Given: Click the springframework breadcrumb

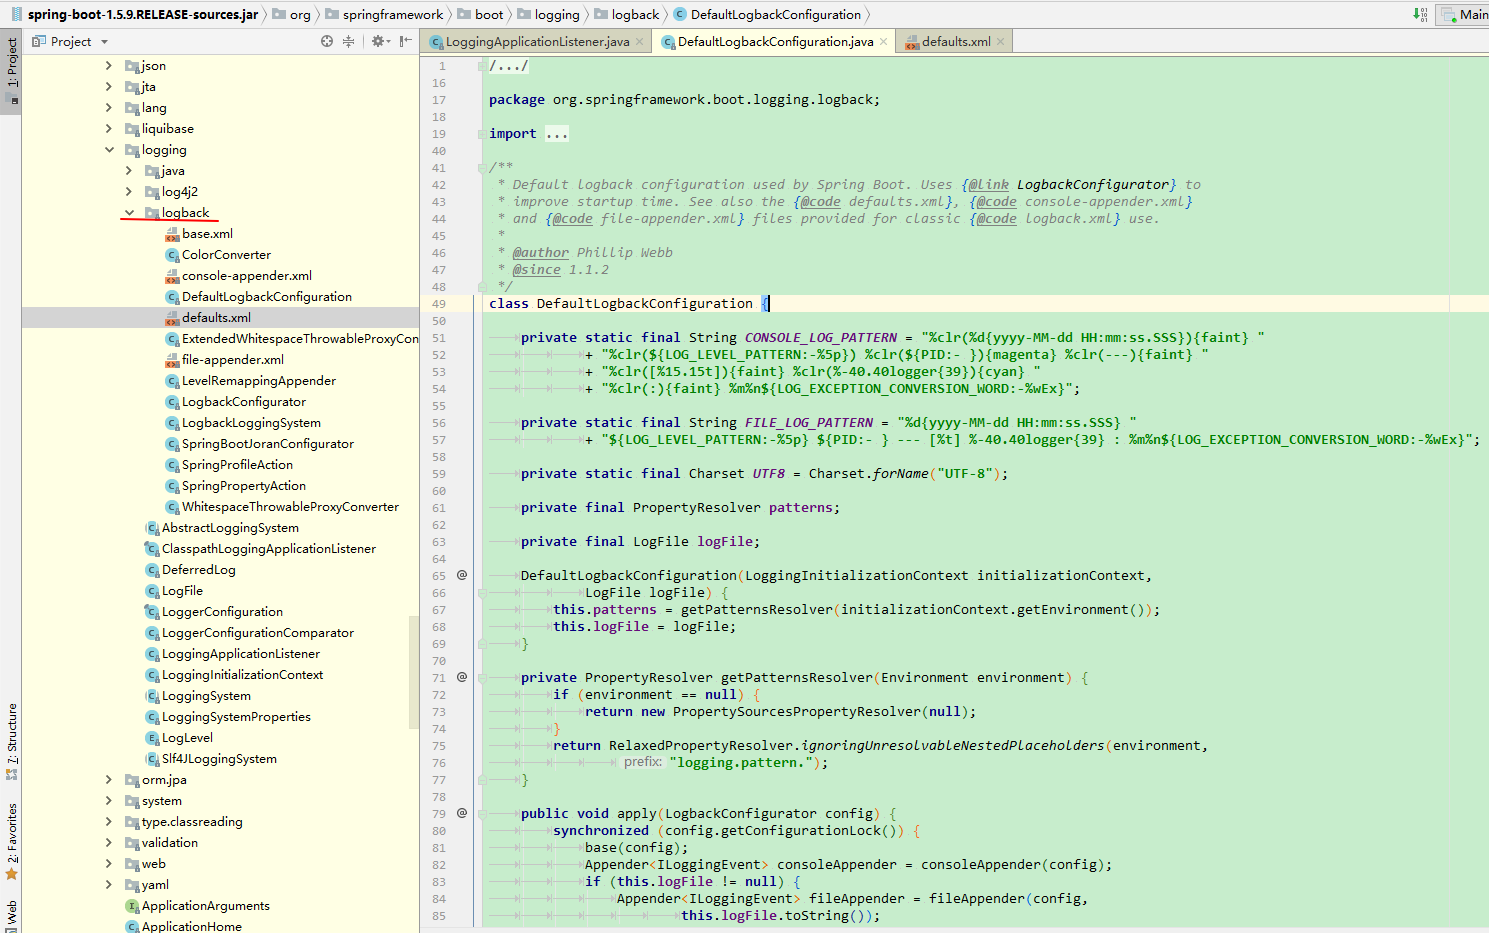Looking at the screenshot, I should click(x=383, y=14).
